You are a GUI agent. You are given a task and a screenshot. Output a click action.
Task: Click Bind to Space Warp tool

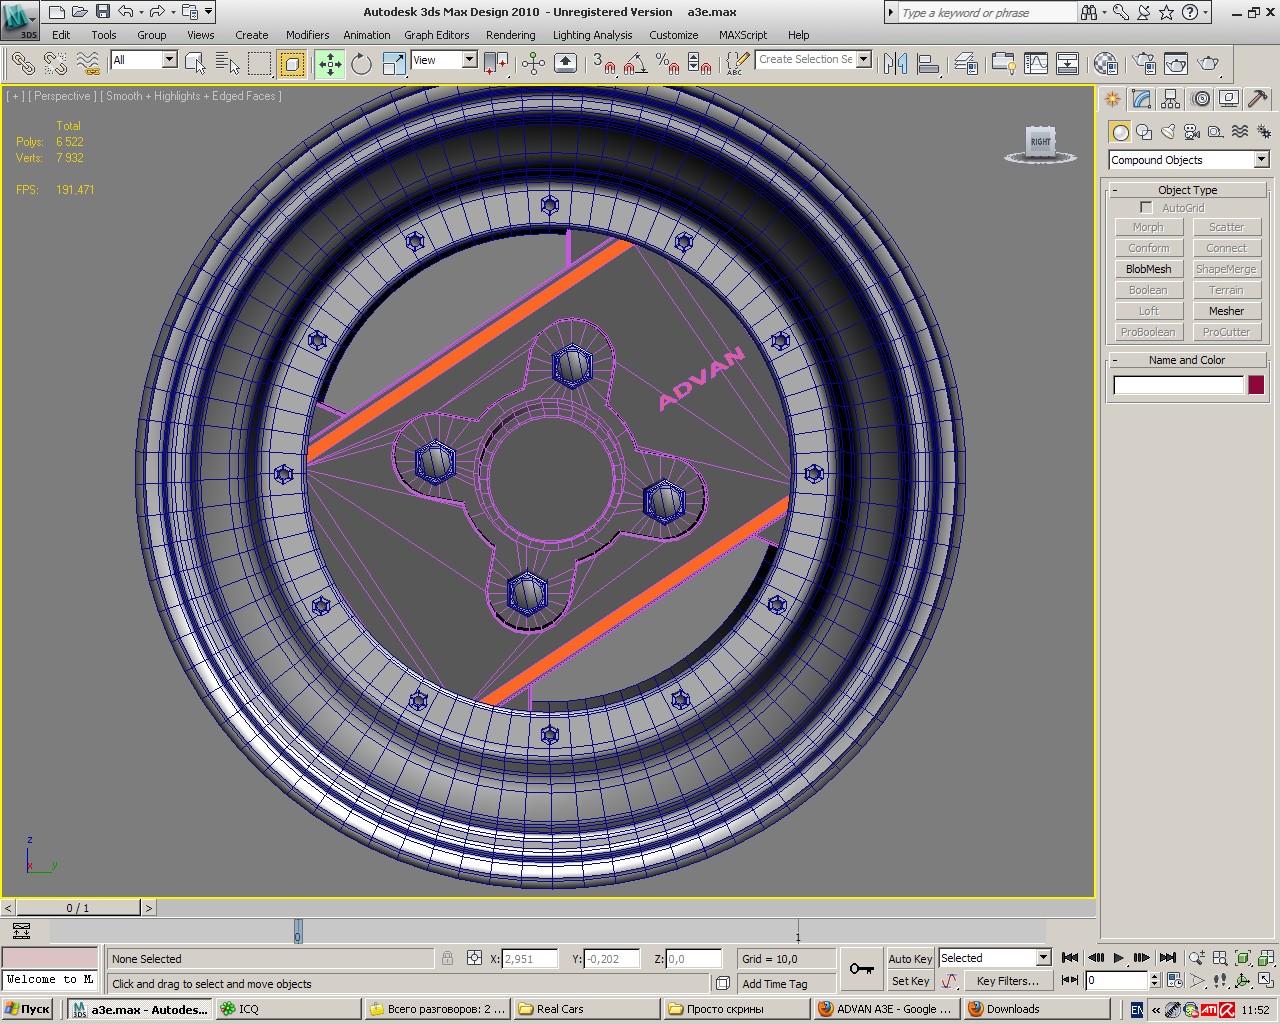click(88, 64)
